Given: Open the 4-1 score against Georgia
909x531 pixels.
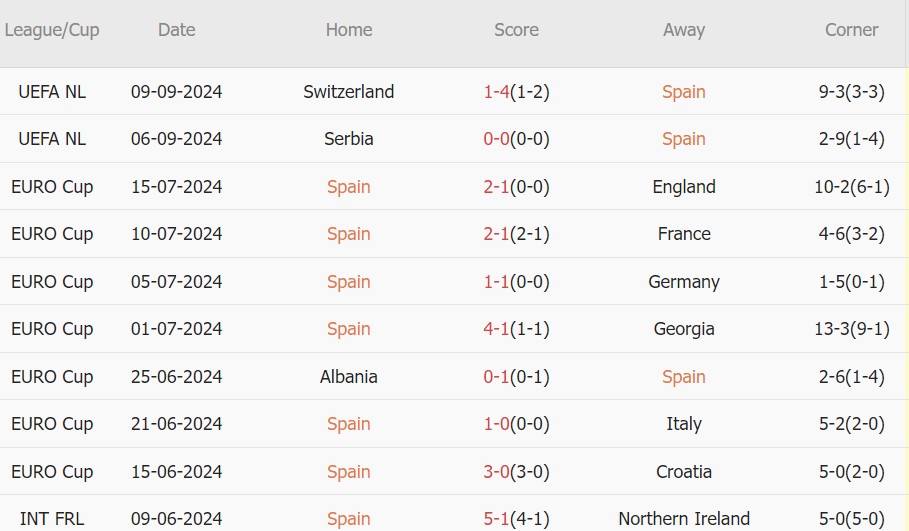Looking at the screenshot, I should pyautogui.click(x=497, y=329).
